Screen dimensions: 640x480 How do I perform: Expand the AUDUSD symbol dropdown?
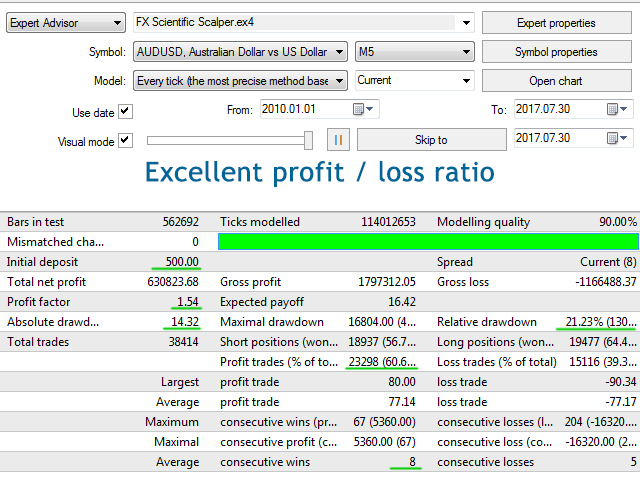click(x=338, y=52)
